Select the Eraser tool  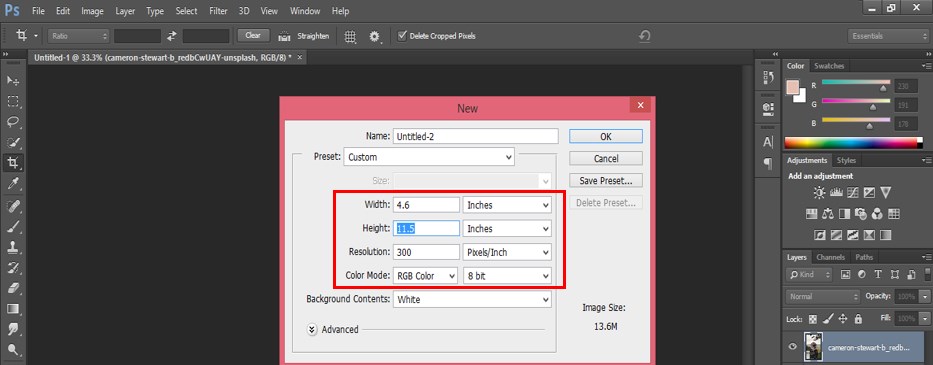click(13, 288)
